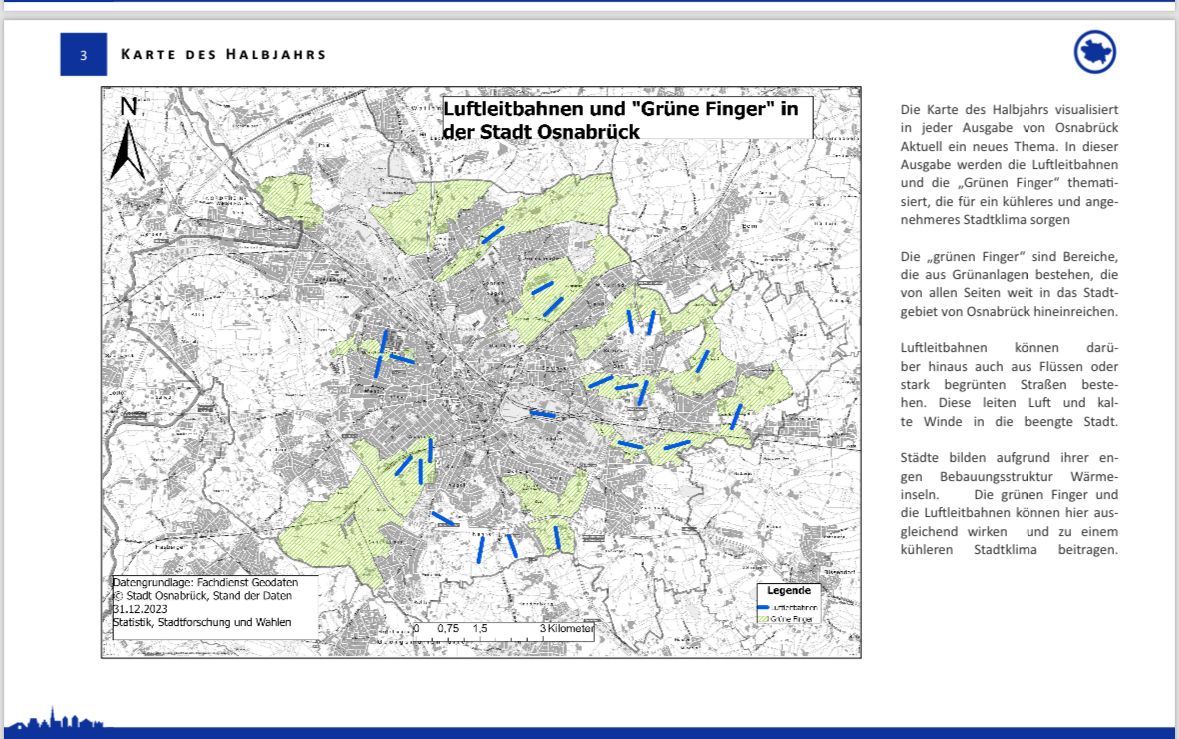Screen dimensions: 1179x739
Task: Click the 'Legende' heading in map legend
Action: click(788, 591)
